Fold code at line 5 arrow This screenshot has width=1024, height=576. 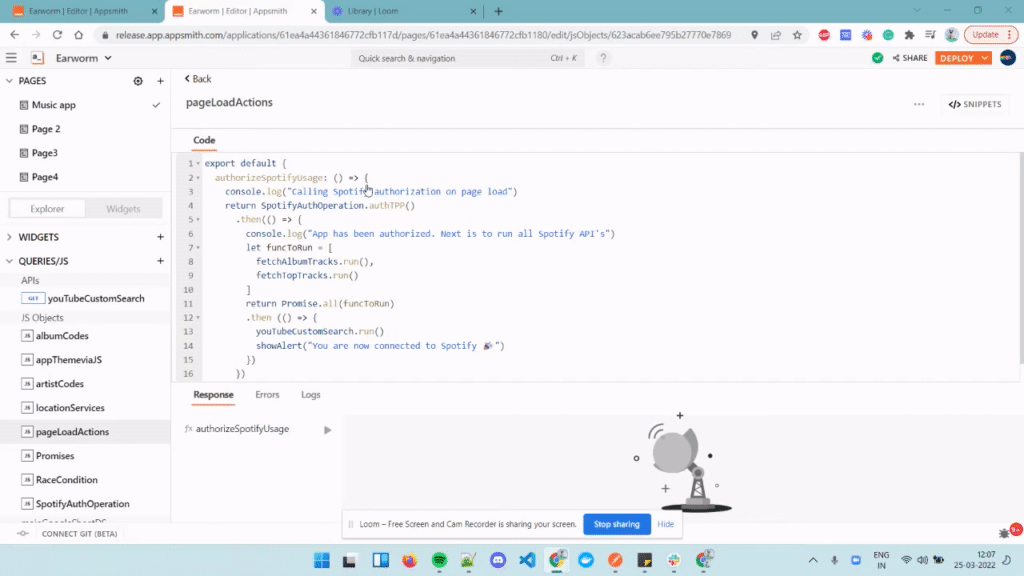[x=198, y=219]
